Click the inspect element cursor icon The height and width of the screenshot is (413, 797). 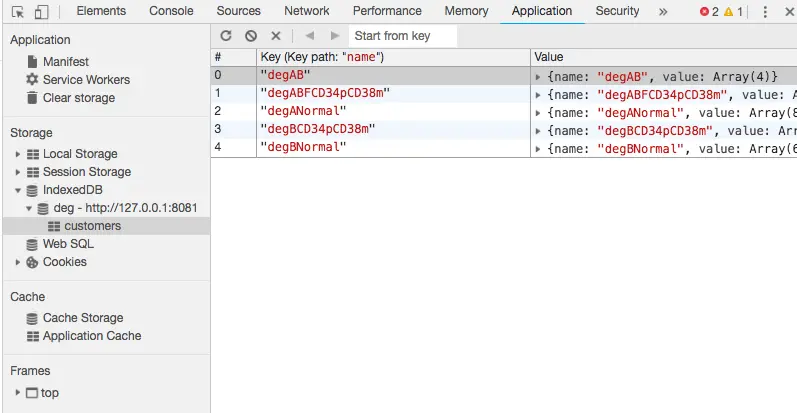point(18,12)
